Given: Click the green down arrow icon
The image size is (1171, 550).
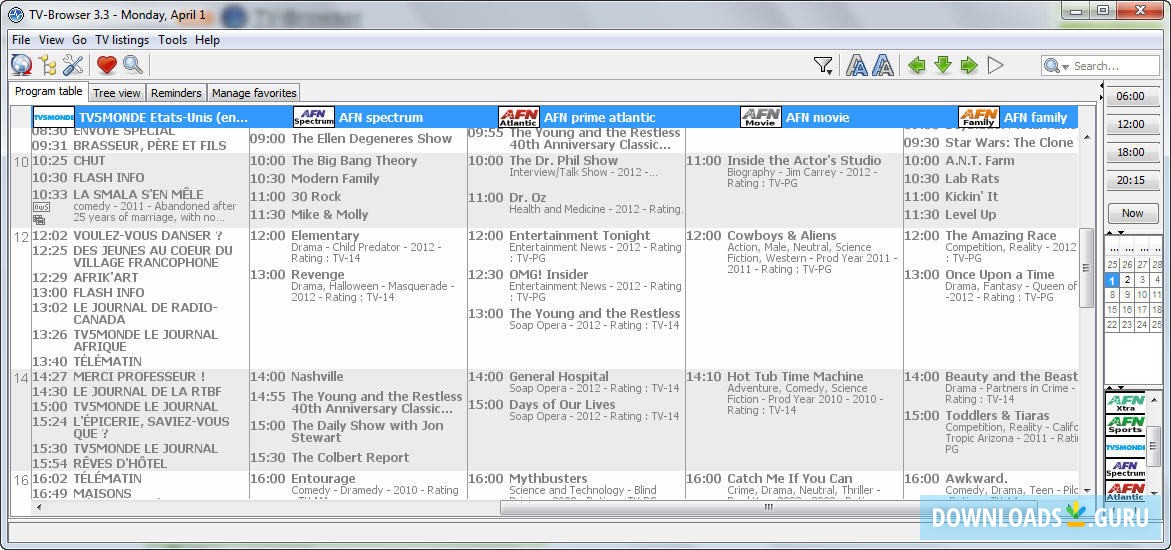Looking at the screenshot, I should tap(943, 66).
